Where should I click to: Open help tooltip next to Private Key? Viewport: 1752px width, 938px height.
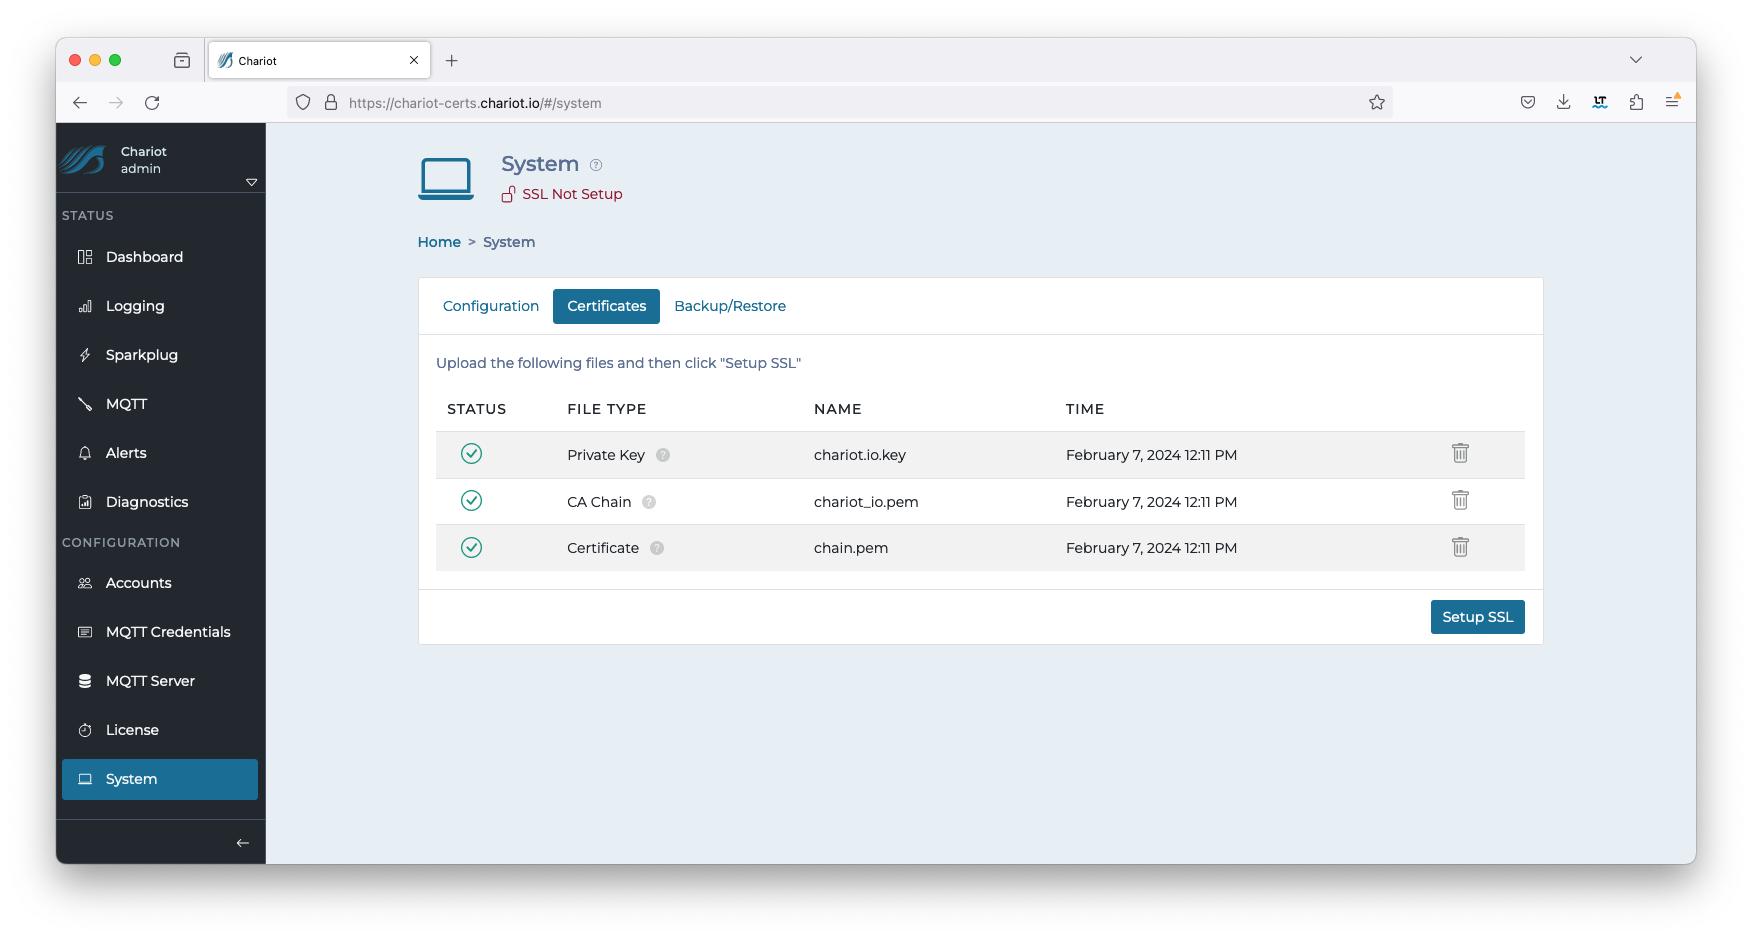point(663,455)
